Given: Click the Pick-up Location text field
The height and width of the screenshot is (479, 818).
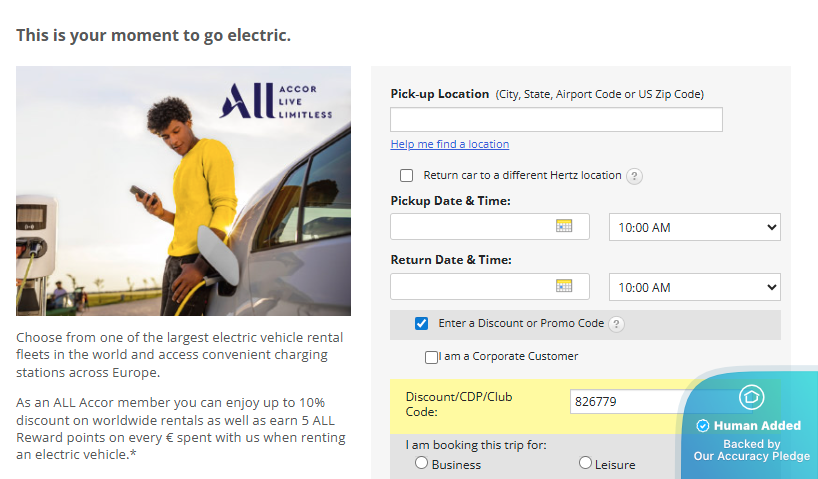Looking at the screenshot, I should point(556,120).
